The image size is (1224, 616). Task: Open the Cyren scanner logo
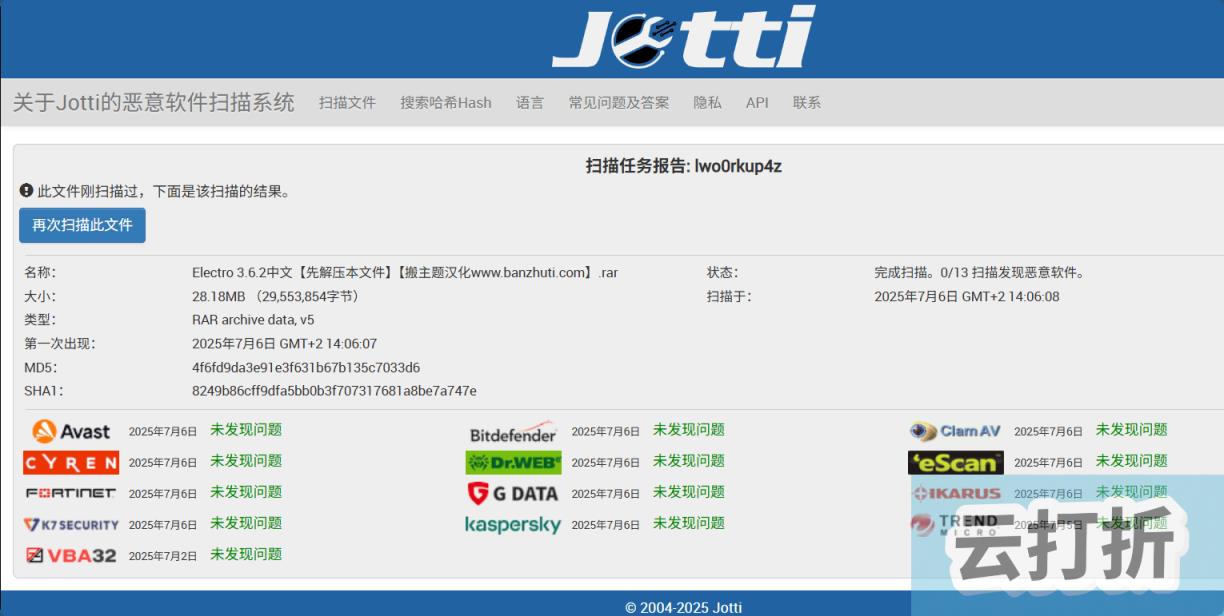pos(71,462)
